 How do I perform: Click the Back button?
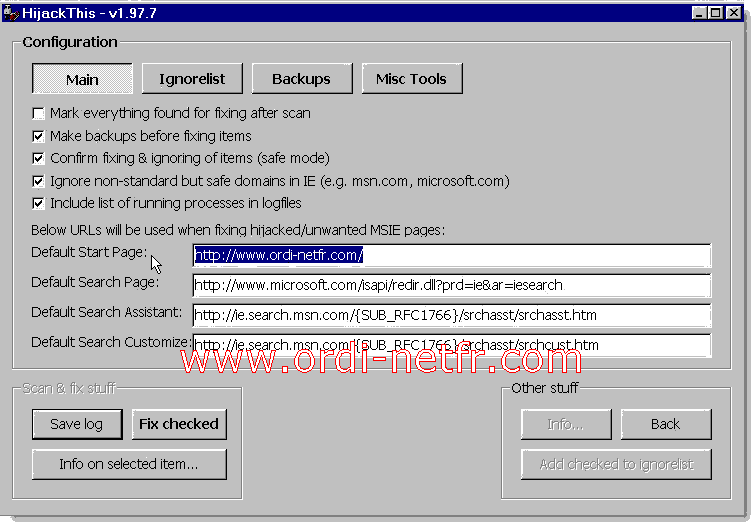pos(666,424)
